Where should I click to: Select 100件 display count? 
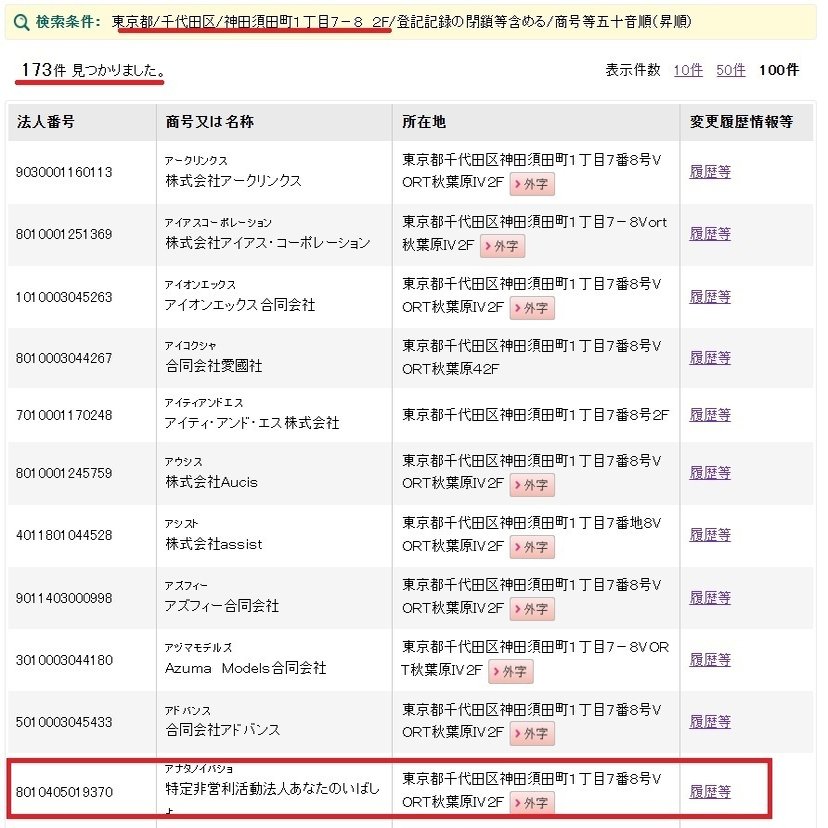[x=778, y=70]
